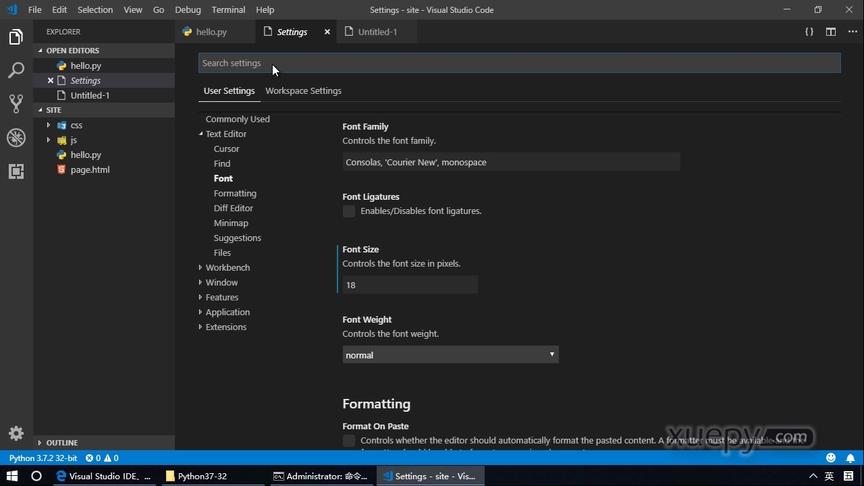Open the File menu
Viewport: 864px width, 486px height.
click(x=35, y=10)
